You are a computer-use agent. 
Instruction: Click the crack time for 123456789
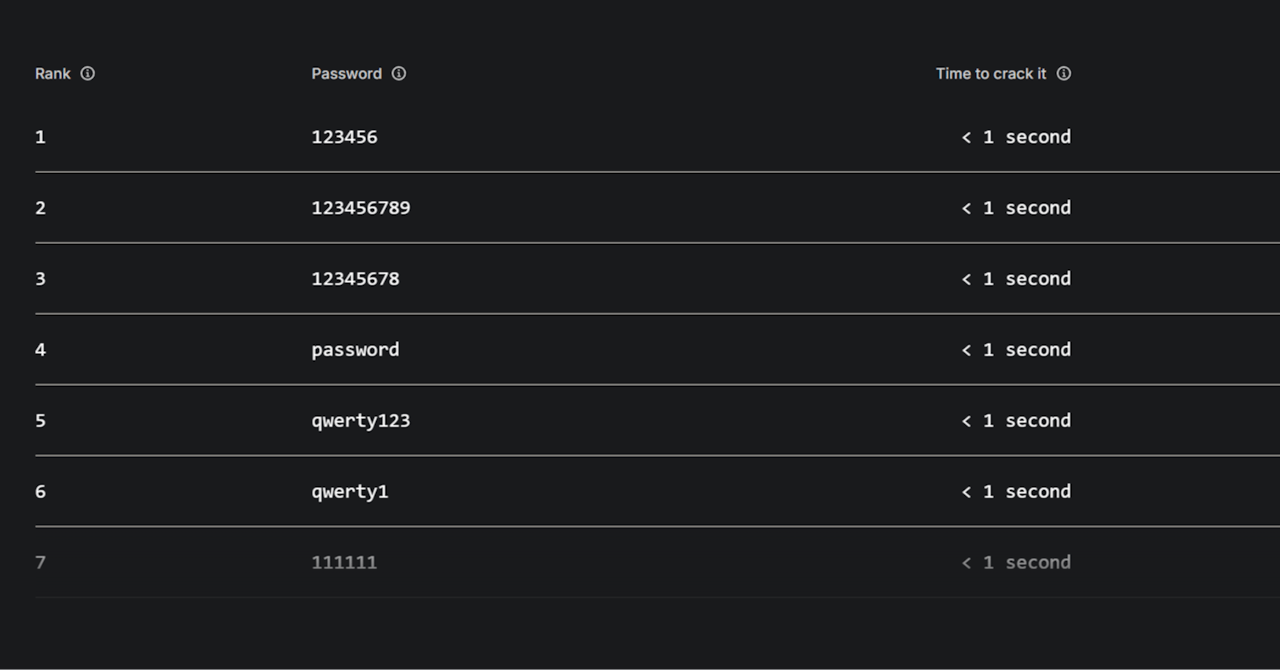tap(1016, 208)
